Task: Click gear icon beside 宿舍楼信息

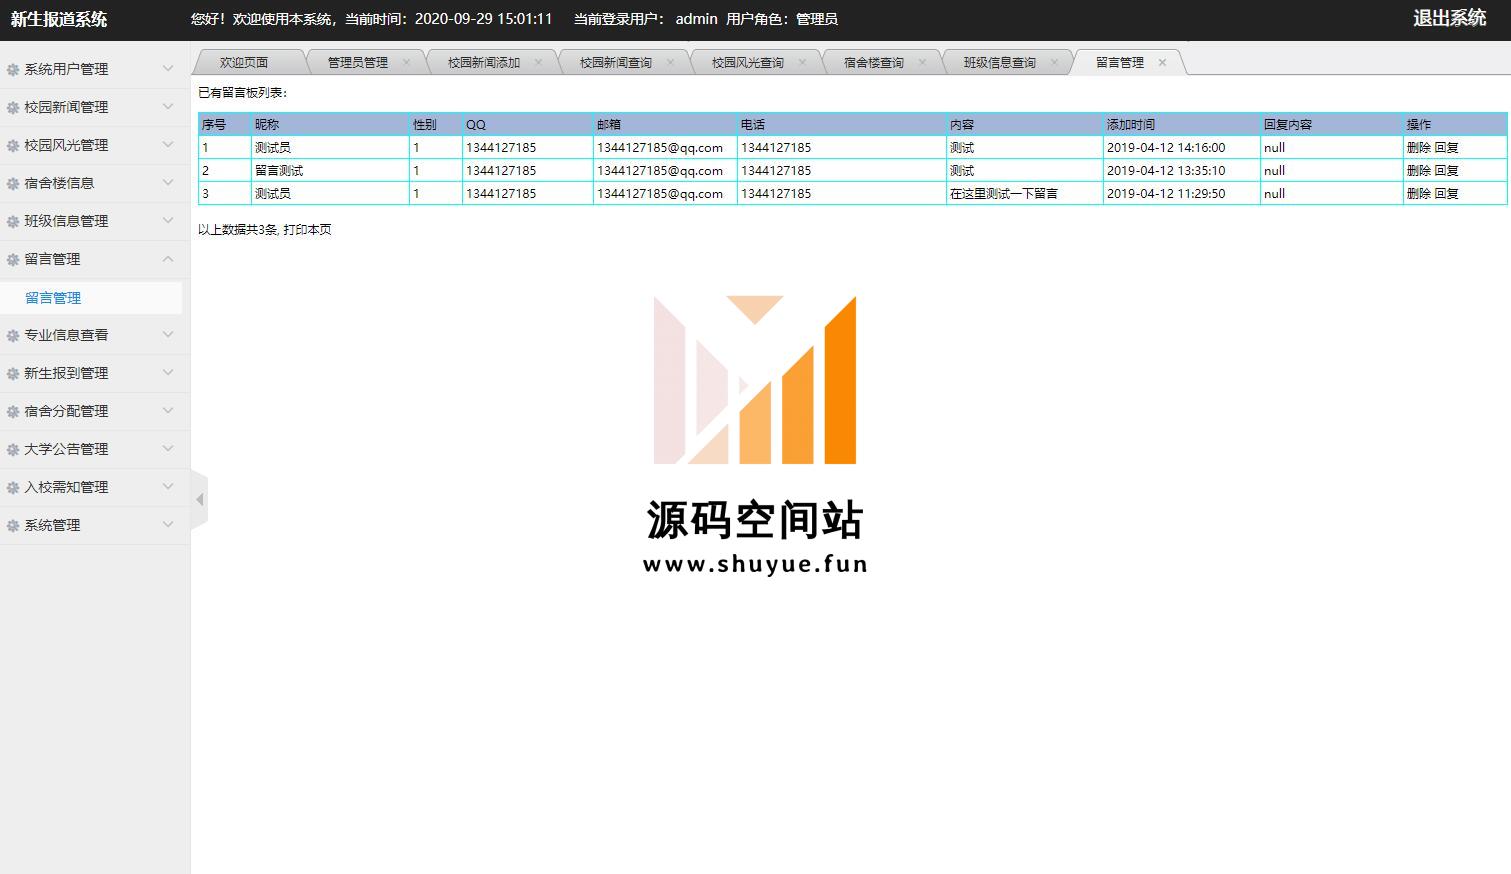Action: tap(13, 183)
